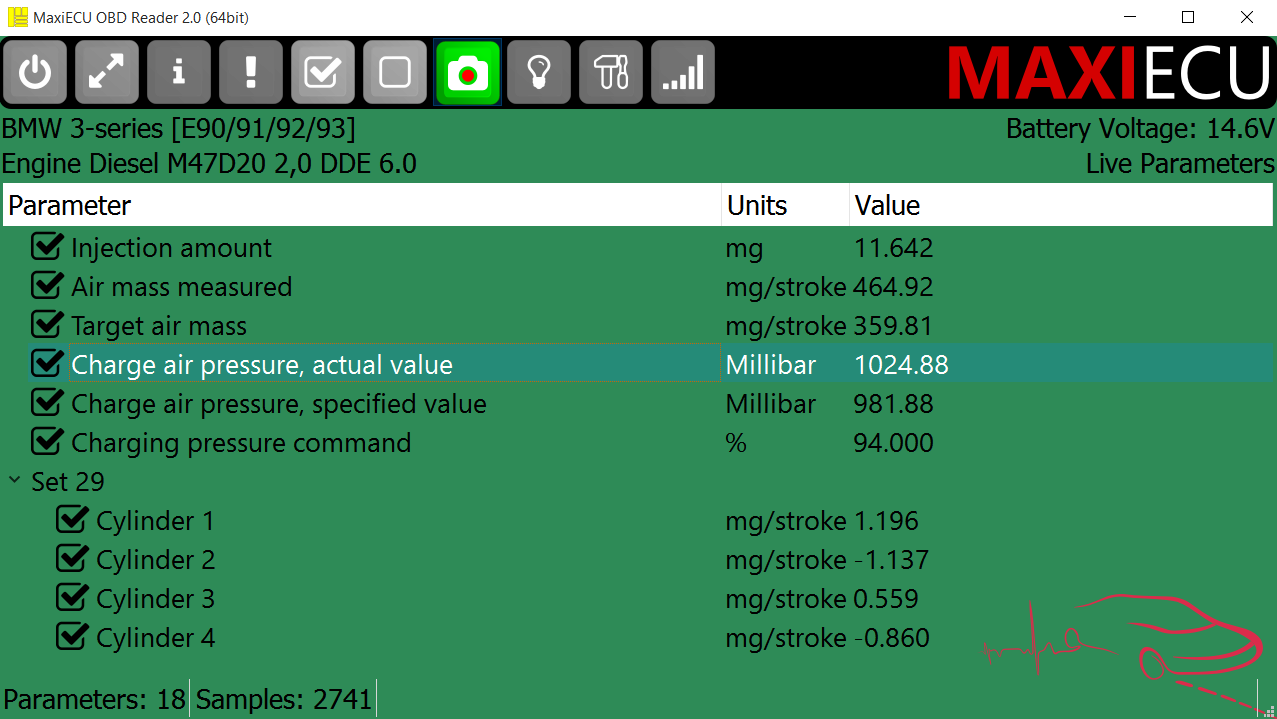Minimize the MaxiECU window
1277x719 pixels.
click(1130, 17)
